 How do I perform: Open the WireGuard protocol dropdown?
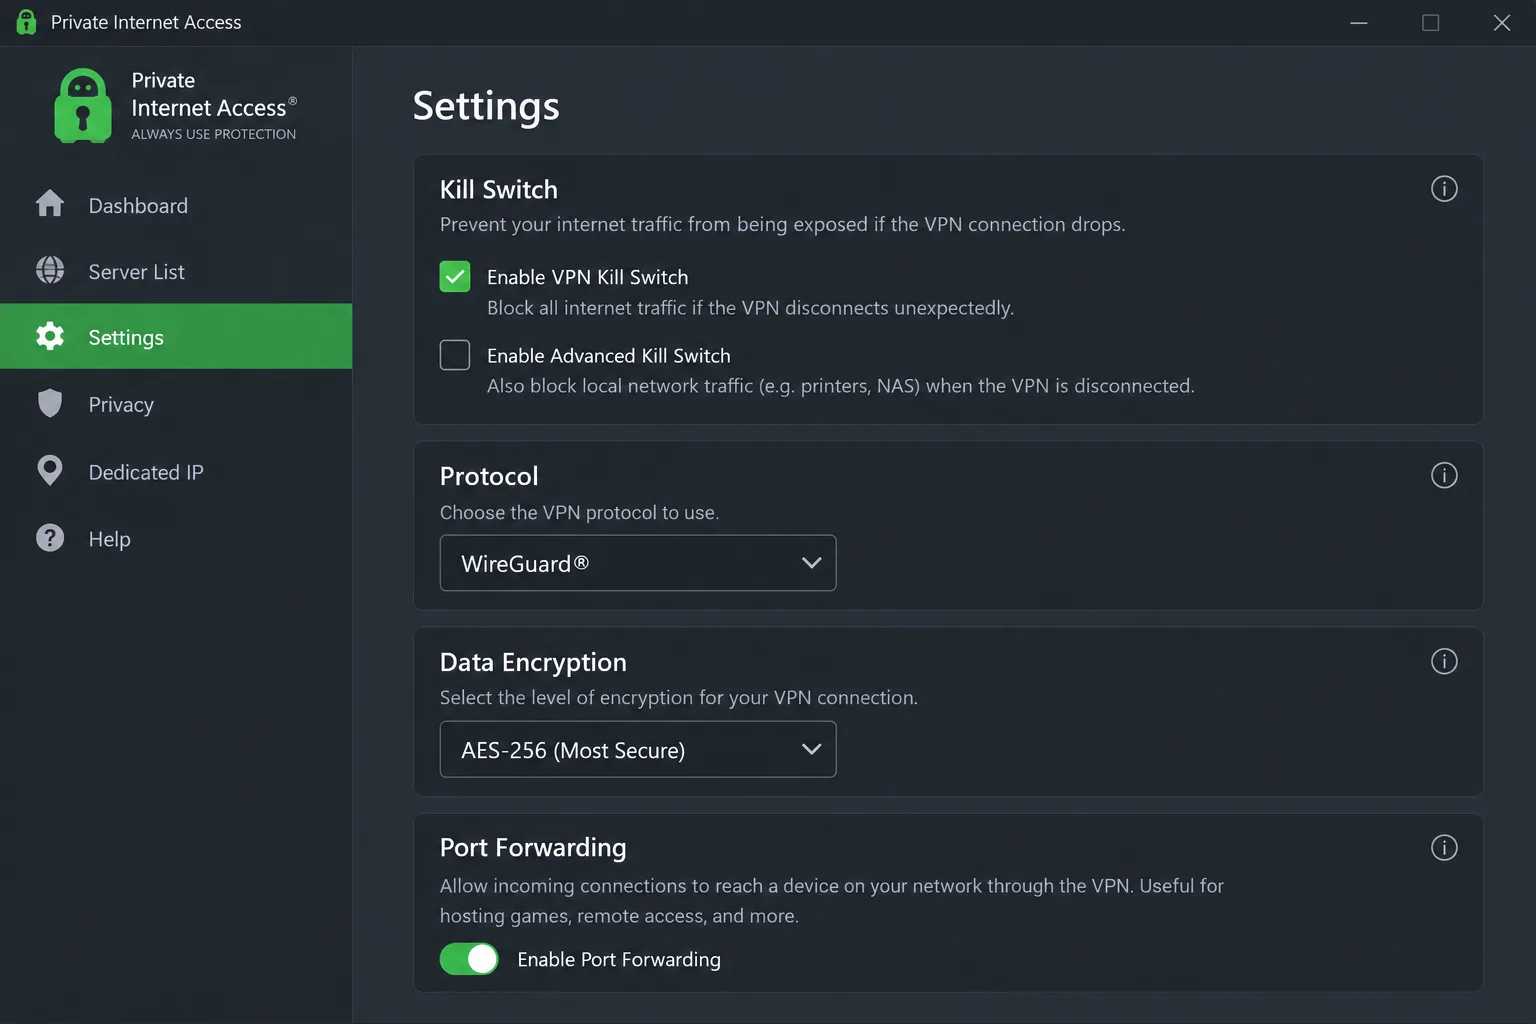coord(638,563)
